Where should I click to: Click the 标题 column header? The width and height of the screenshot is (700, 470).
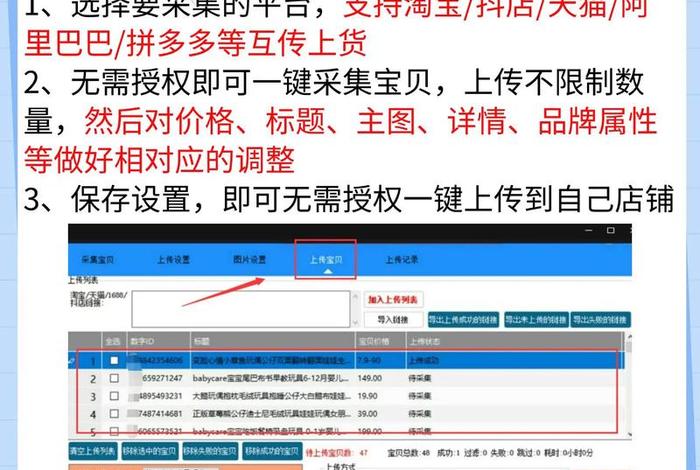[x=272, y=341]
